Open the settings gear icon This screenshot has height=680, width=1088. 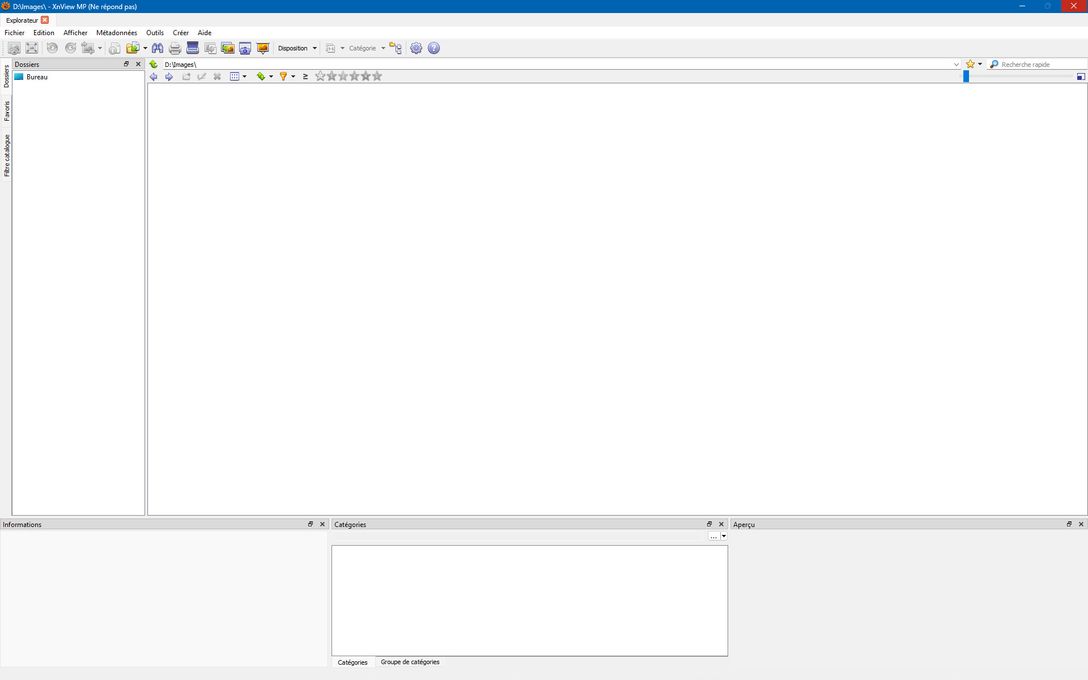(x=416, y=48)
